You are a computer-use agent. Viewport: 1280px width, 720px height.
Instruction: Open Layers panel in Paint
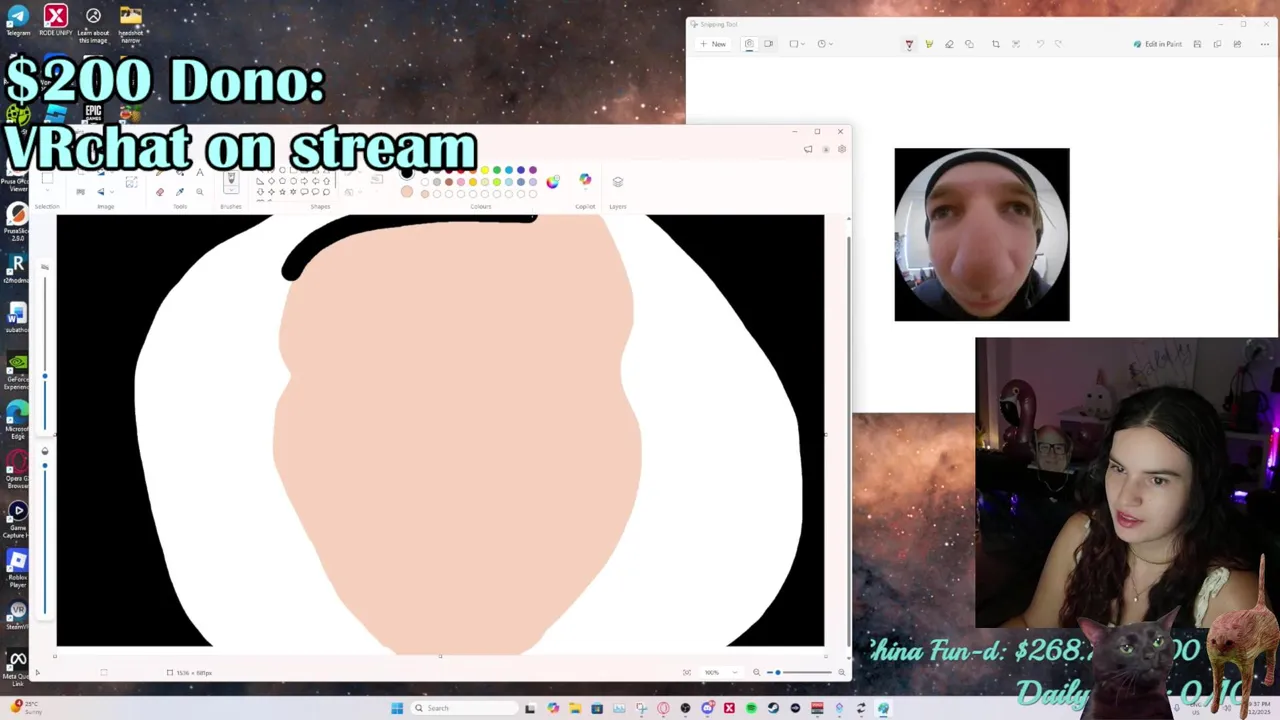point(618,182)
